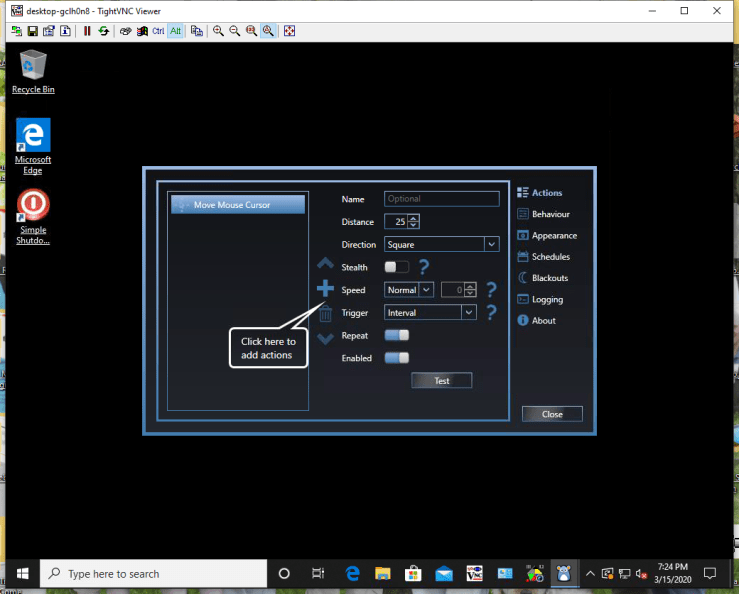Click the help question mark beside Speed
This screenshot has width=739, height=594.
pos(490,290)
